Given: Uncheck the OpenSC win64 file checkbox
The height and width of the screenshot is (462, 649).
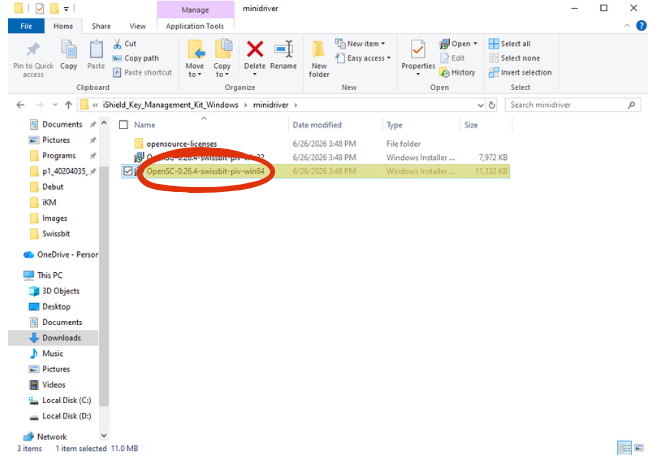Looking at the screenshot, I should tap(128, 171).
